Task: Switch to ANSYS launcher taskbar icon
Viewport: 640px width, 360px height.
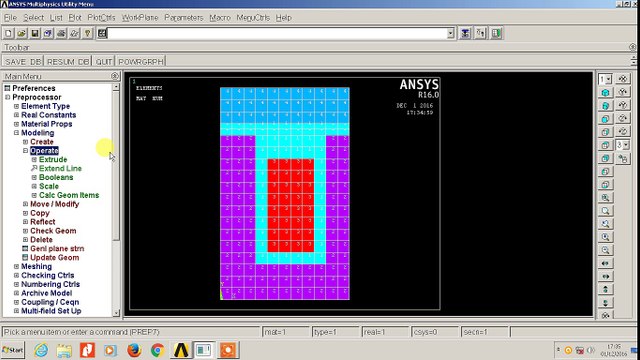Action: (181, 350)
